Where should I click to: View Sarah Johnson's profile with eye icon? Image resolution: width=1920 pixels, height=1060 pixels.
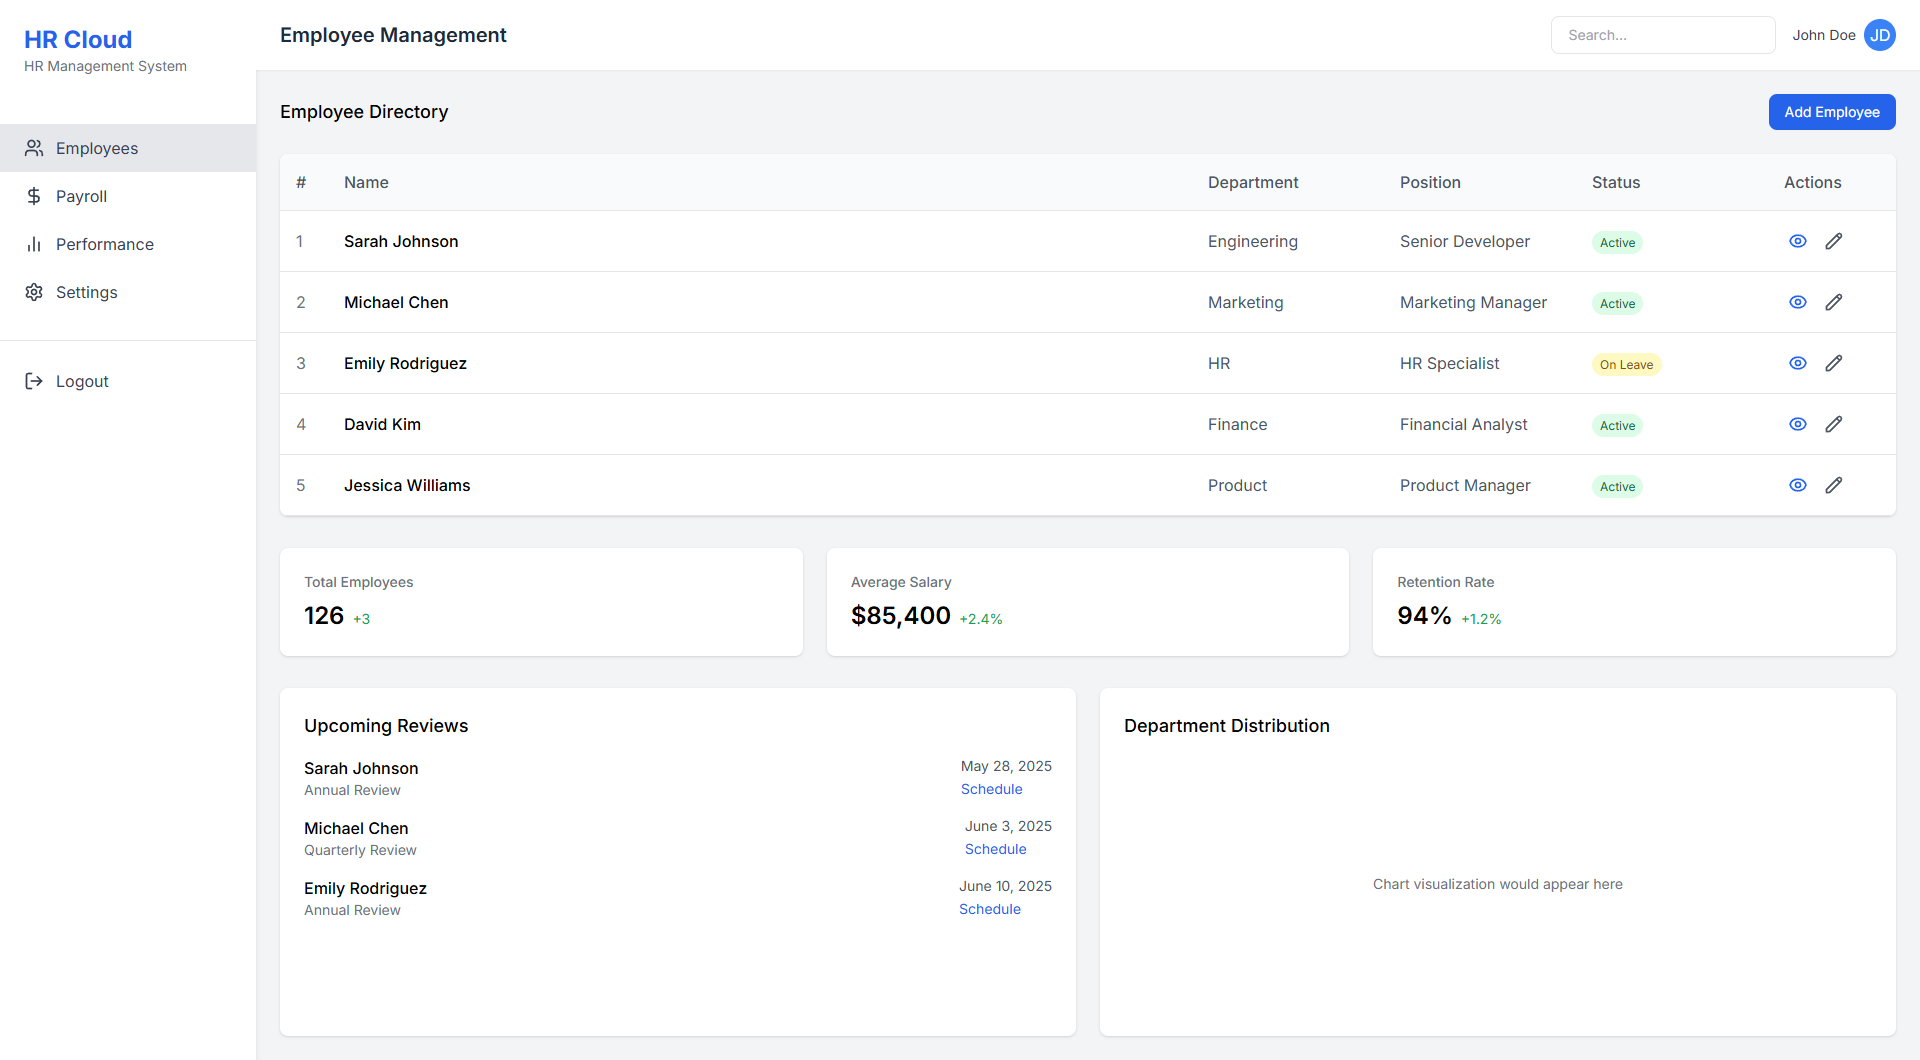1798,241
